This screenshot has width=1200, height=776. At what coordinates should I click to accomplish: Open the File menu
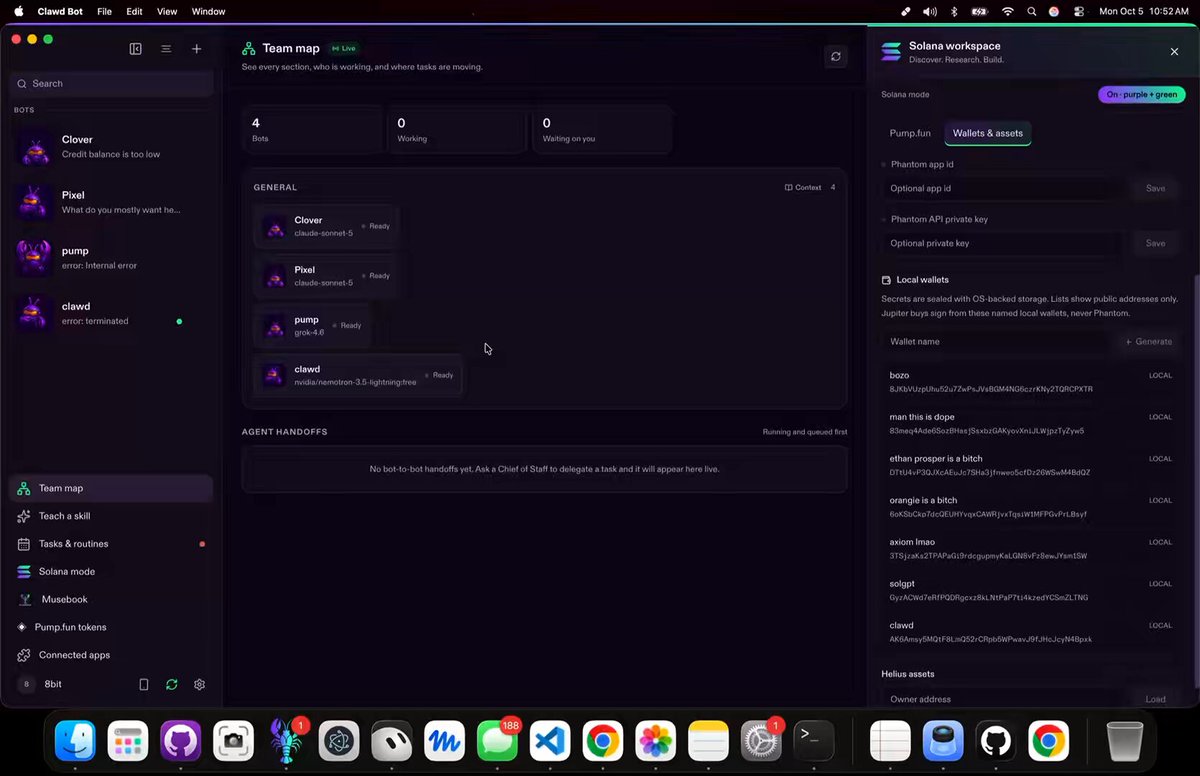click(104, 12)
